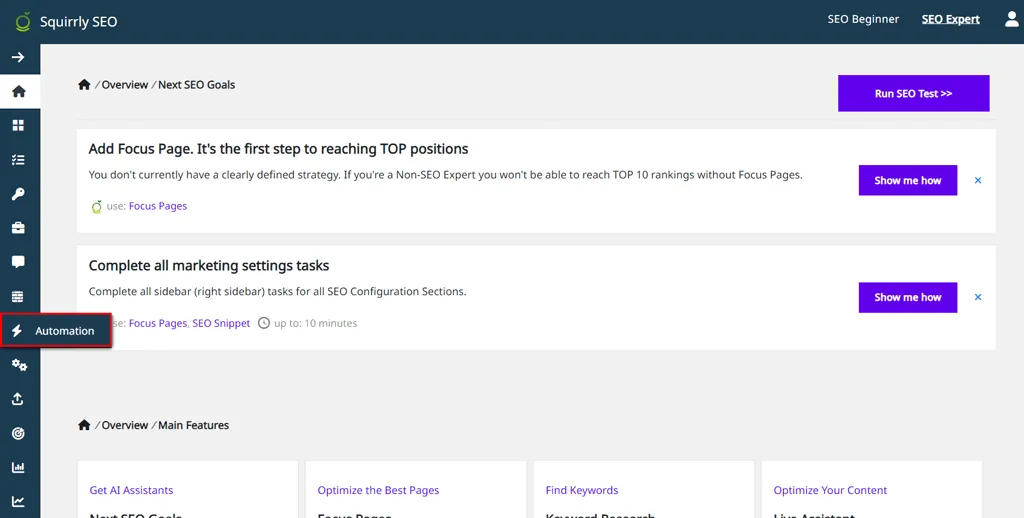Screen dimensions: 1024x518
Task: Open the user account icon
Action: tap(1012, 20)
